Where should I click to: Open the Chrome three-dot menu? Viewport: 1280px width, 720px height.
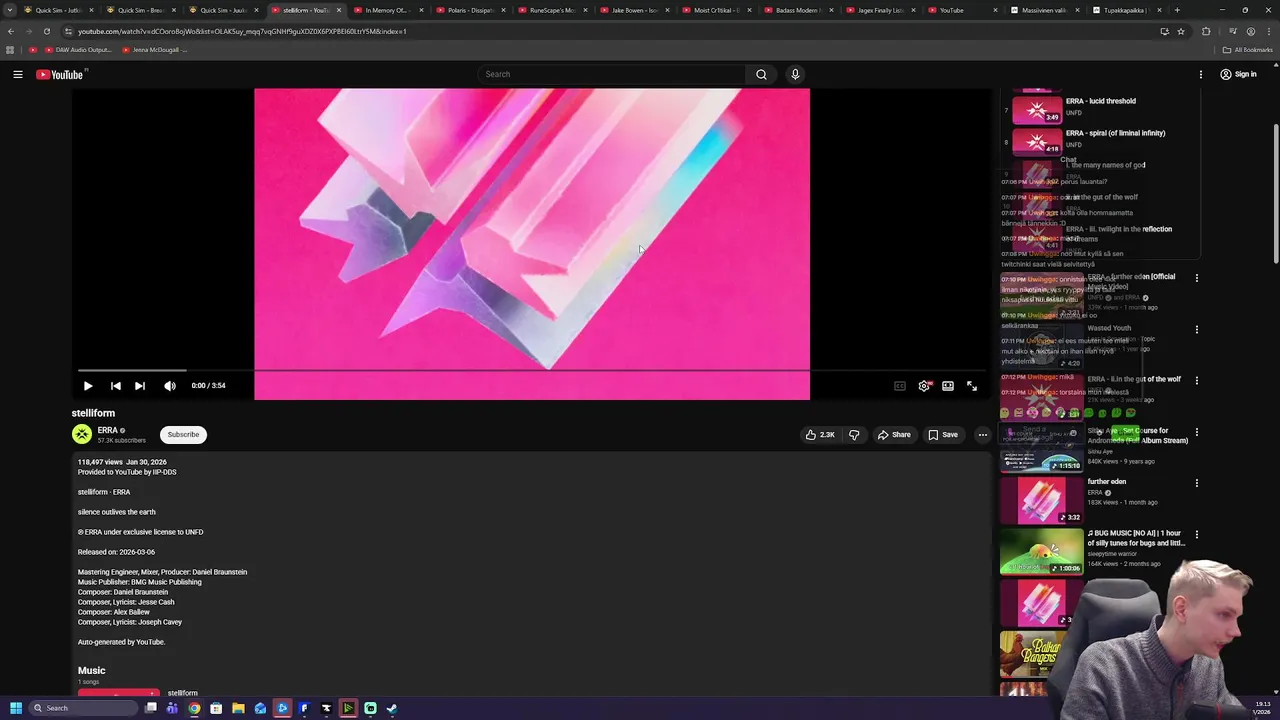(x=1268, y=31)
